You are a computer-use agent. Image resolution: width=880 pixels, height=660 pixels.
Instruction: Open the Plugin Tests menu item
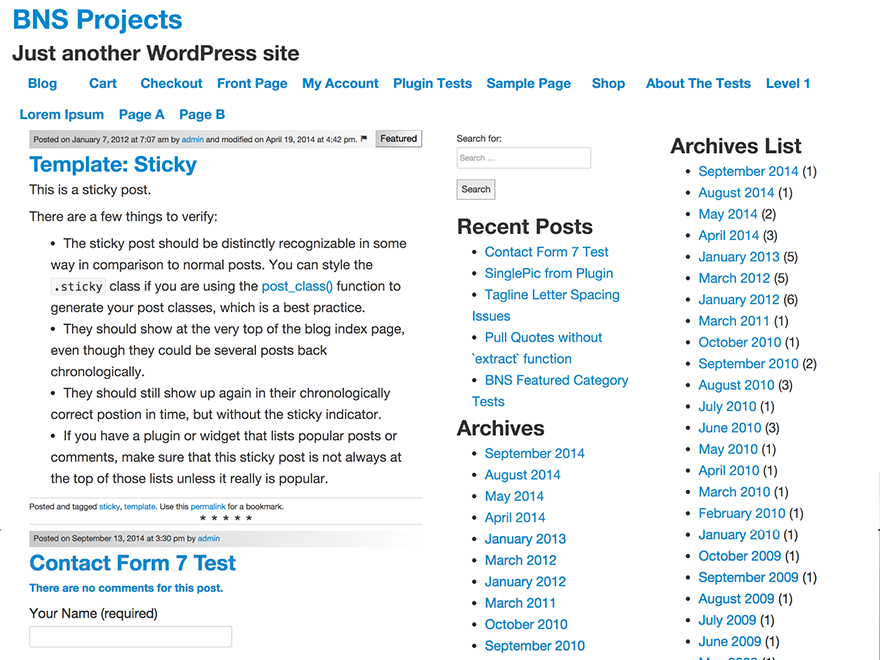coord(432,83)
